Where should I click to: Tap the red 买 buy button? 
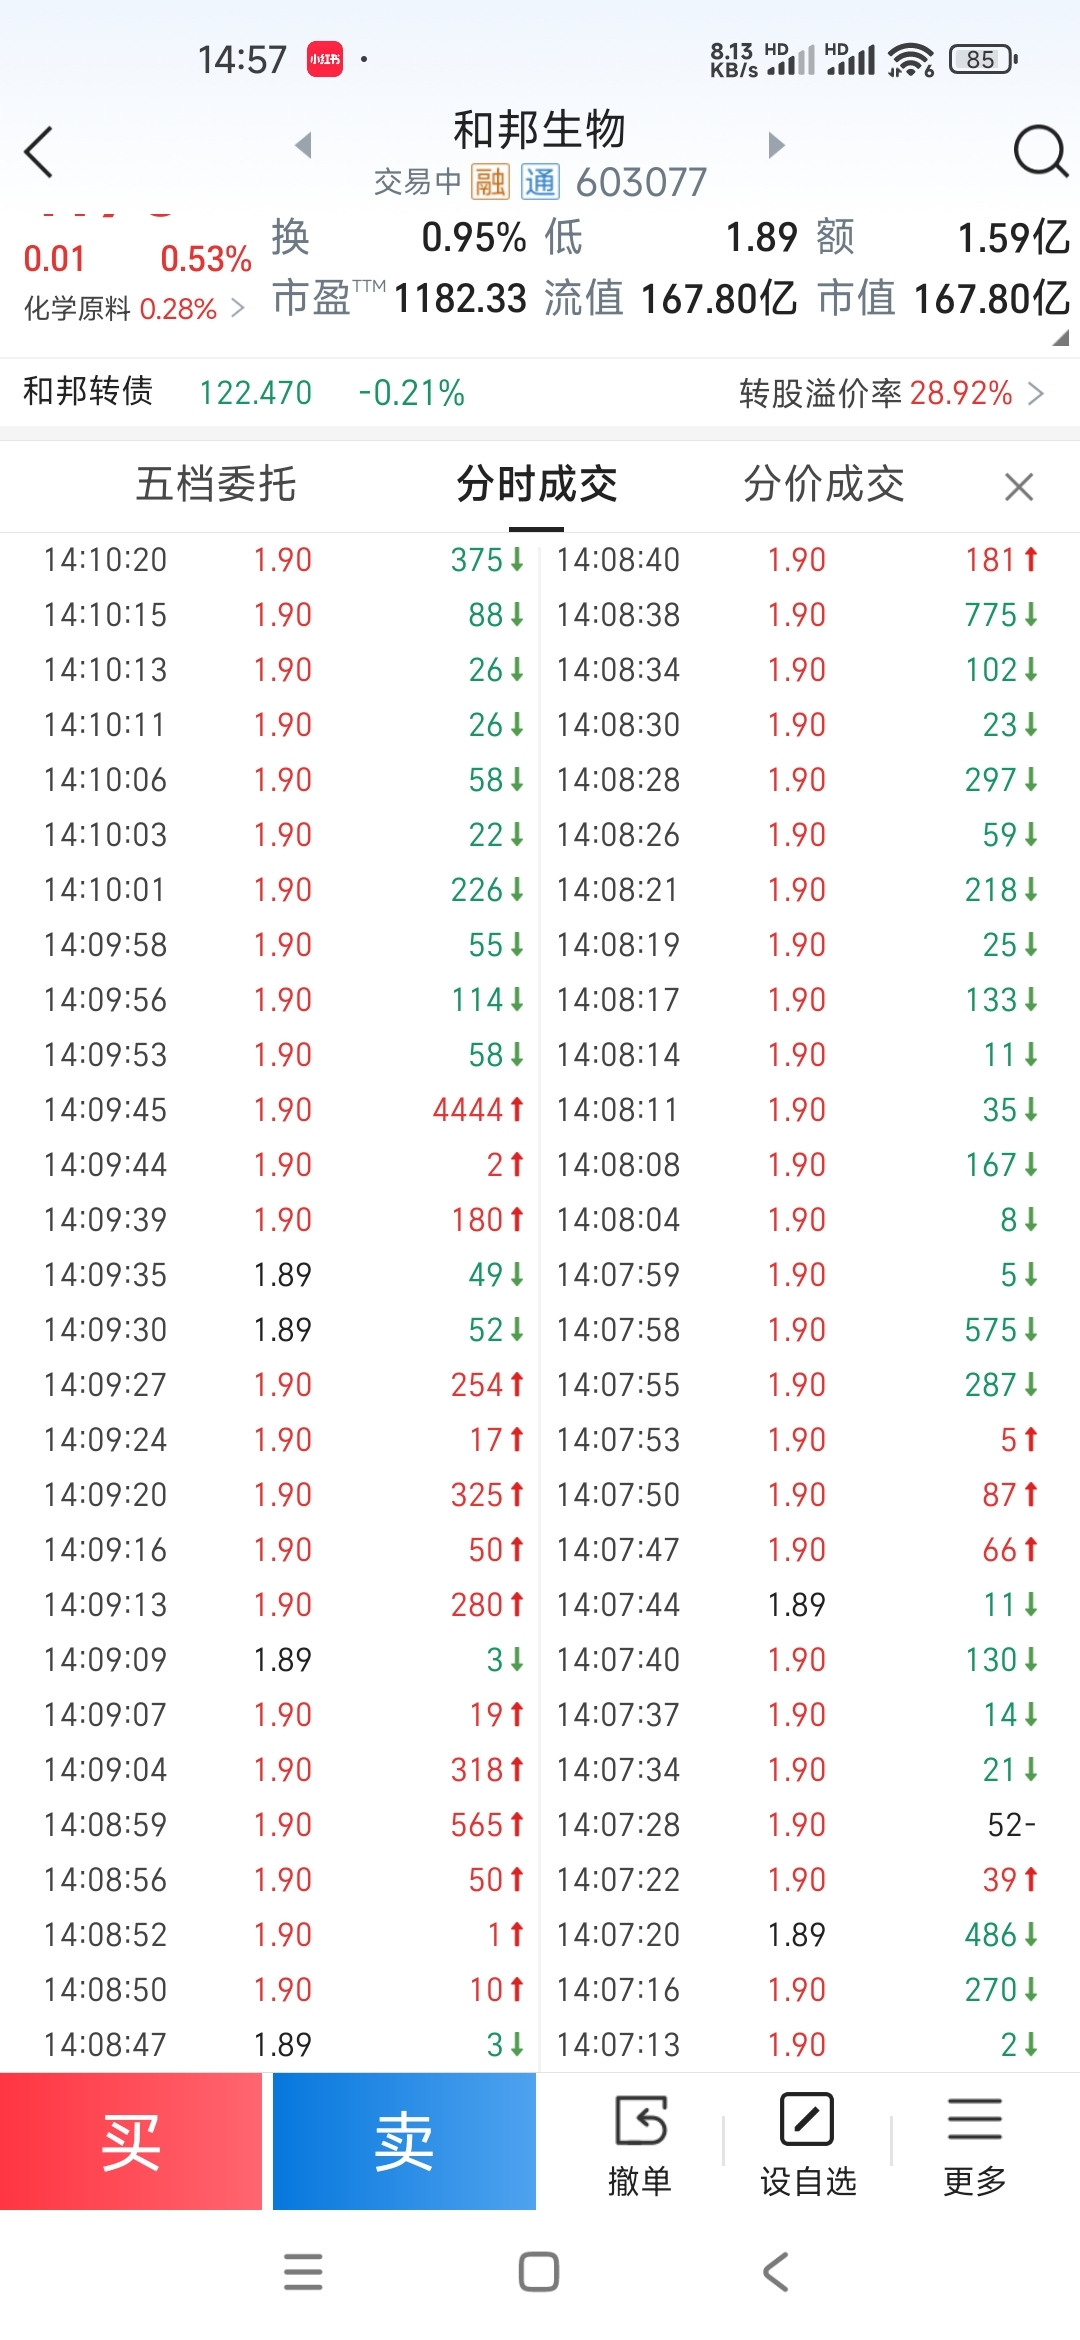coord(131,2141)
